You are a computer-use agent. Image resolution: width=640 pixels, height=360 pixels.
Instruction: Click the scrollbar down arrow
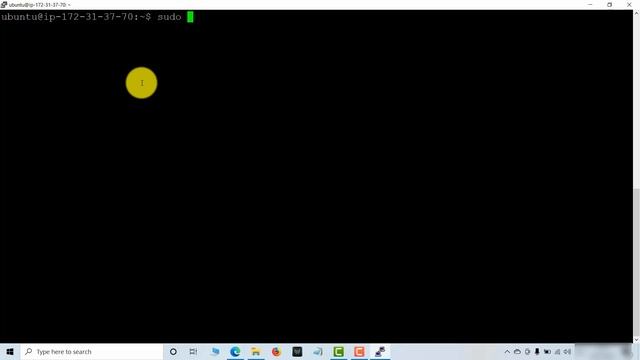636,340
